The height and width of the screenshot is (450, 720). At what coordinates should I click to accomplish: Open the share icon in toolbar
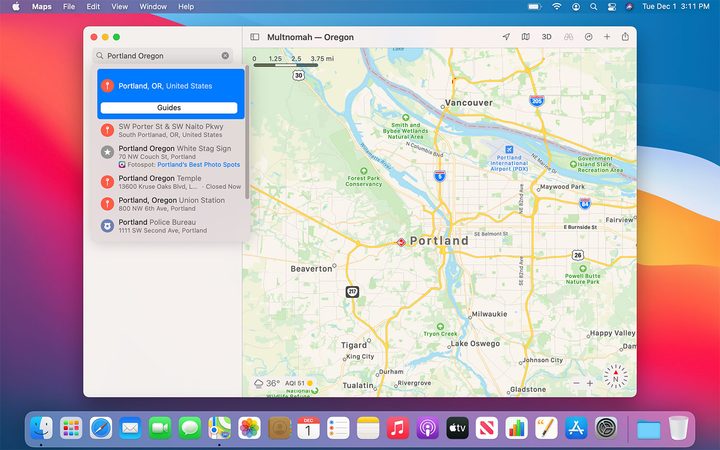[625, 37]
